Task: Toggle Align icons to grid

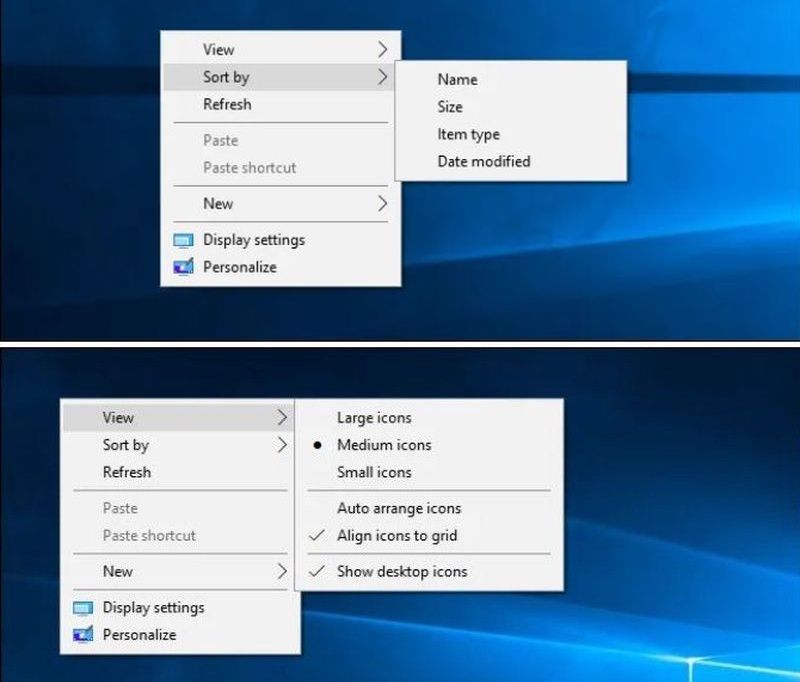Action: [x=429, y=536]
